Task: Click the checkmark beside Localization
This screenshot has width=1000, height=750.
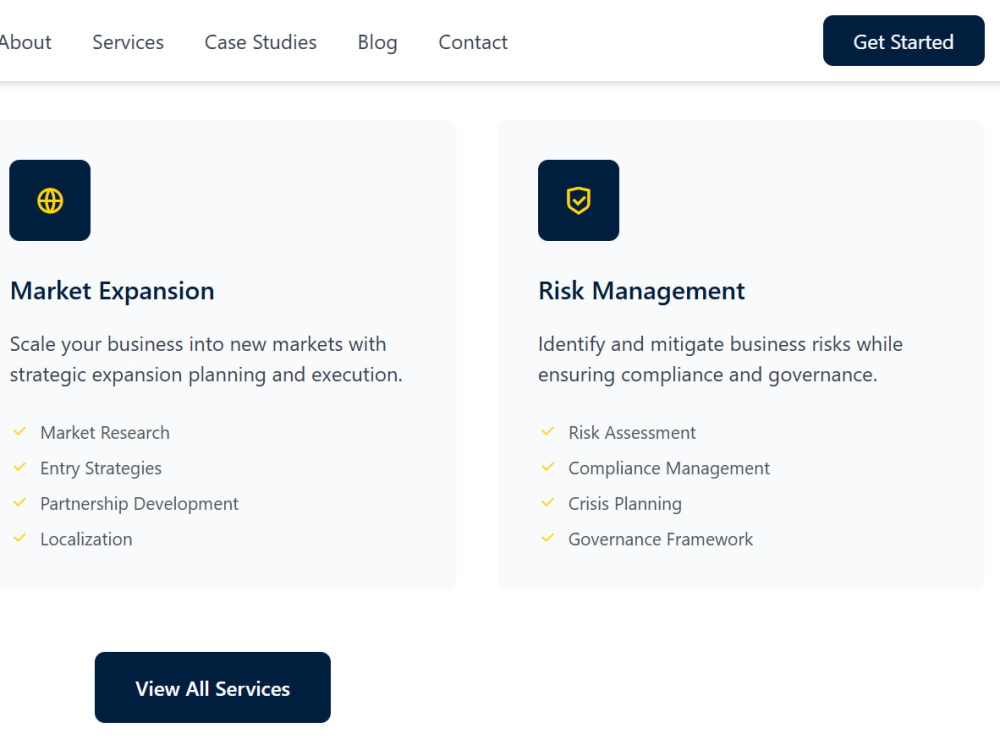Action: pyautogui.click(x=20, y=538)
